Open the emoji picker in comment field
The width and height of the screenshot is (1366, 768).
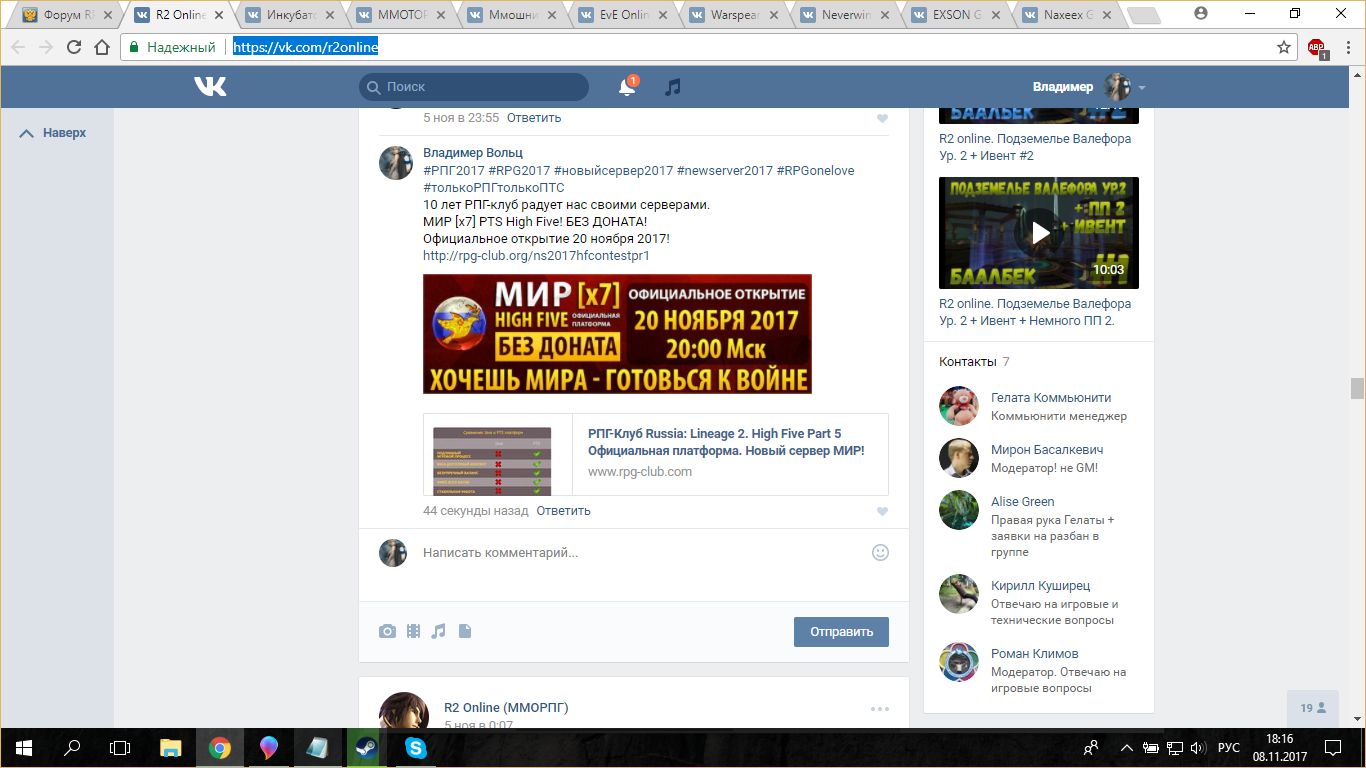pyautogui.click(x=881, y=552)
